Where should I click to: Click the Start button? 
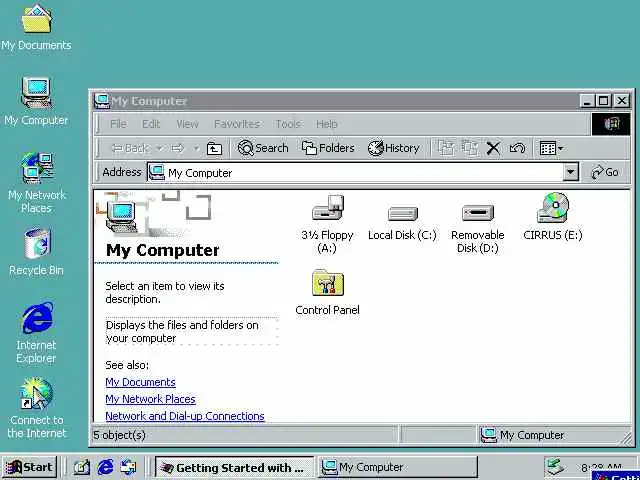tap(29, 467)
